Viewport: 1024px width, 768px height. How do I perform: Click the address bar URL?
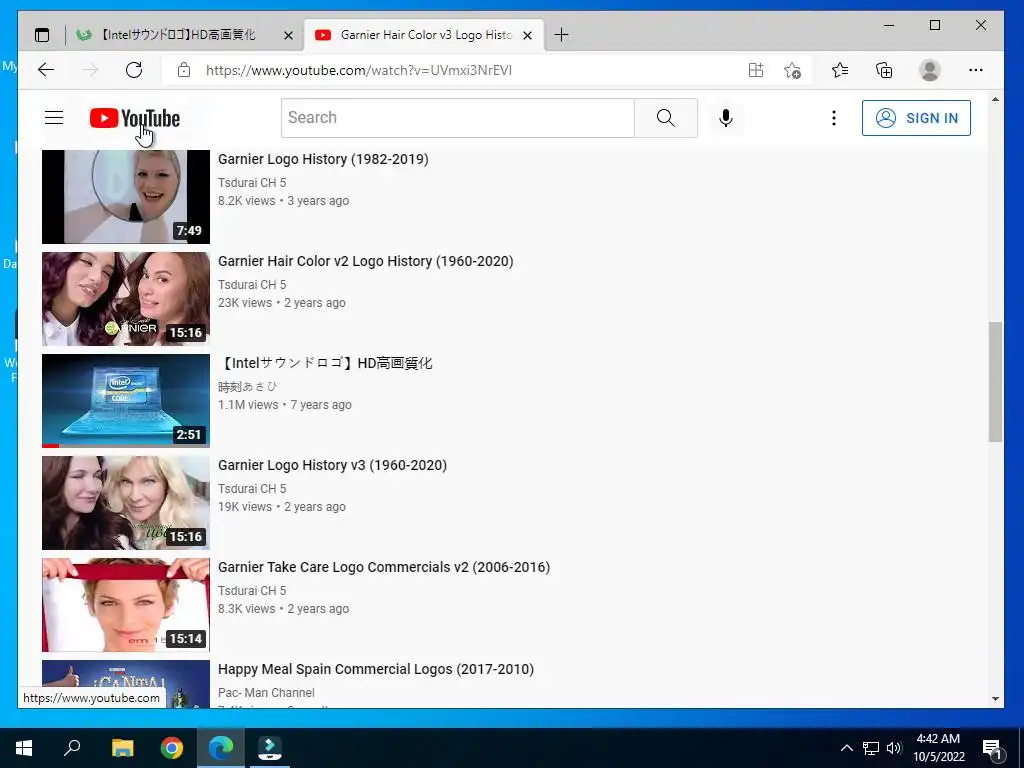359,70
